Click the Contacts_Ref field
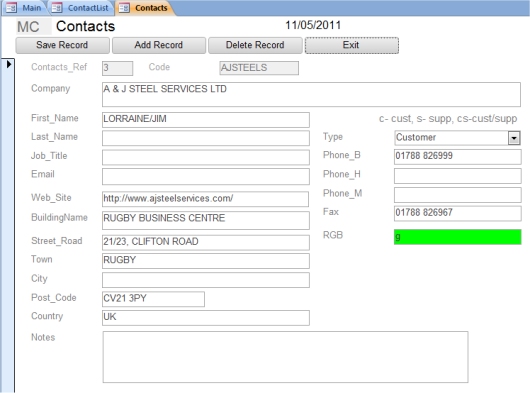Image resolution: width=530 pixels, height=393 pixels. [117, 68]
